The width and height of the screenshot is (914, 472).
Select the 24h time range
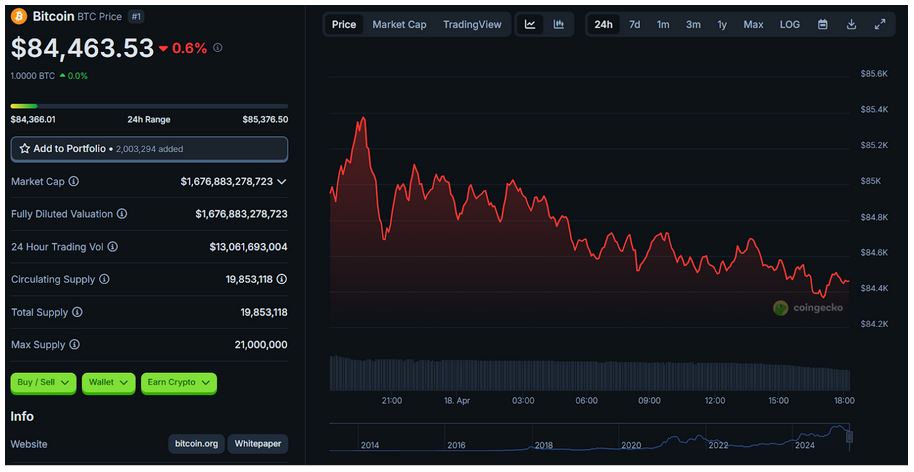603,24
